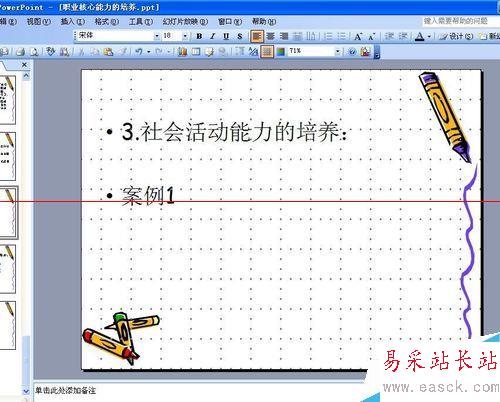The height and width of the screenshot is (402, 500).
Task: Decrease the font size with the smaller A
Action: (372, 36)
